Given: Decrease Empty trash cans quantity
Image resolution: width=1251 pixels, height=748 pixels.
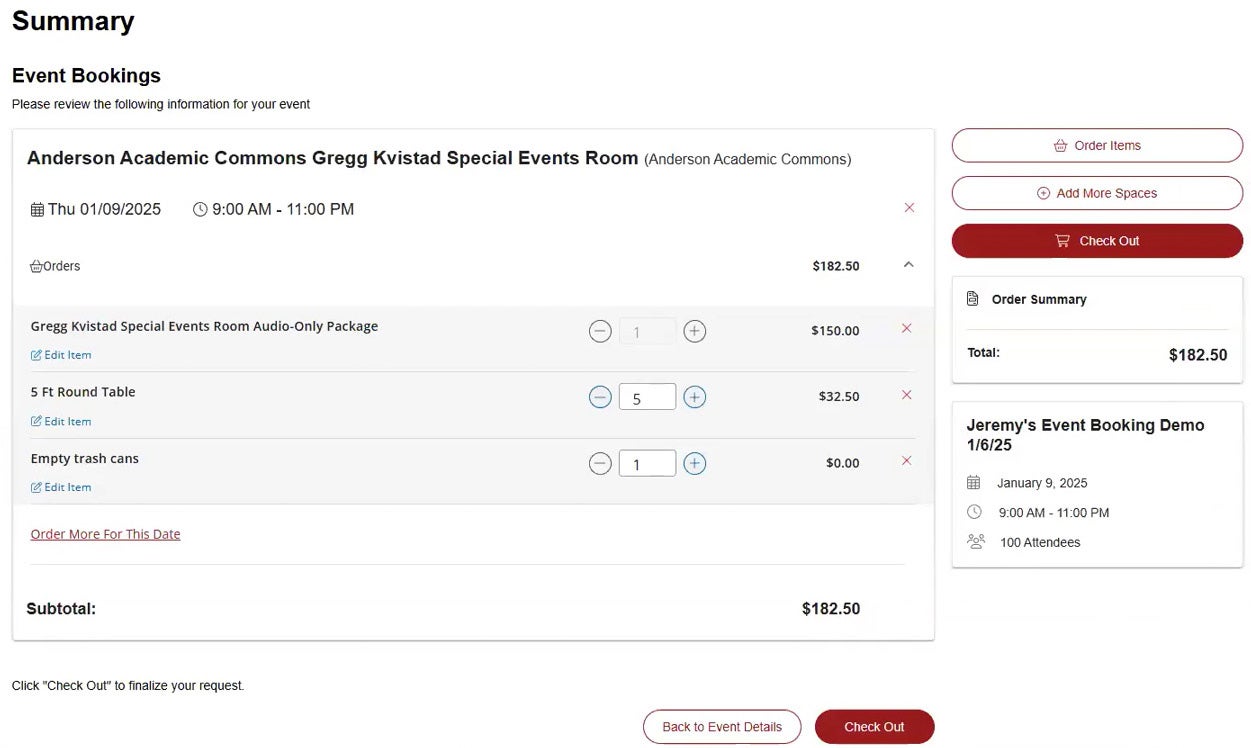Looking at the screenshot, I should tap(600, 463).
